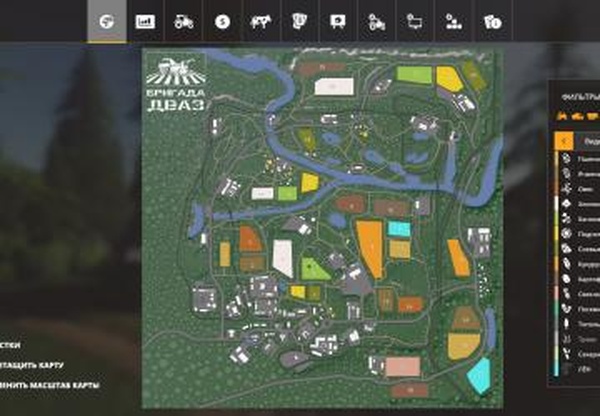Select cyan field beside the large orange field
Screen dimensions: 600x416
[x=399, y=228]
